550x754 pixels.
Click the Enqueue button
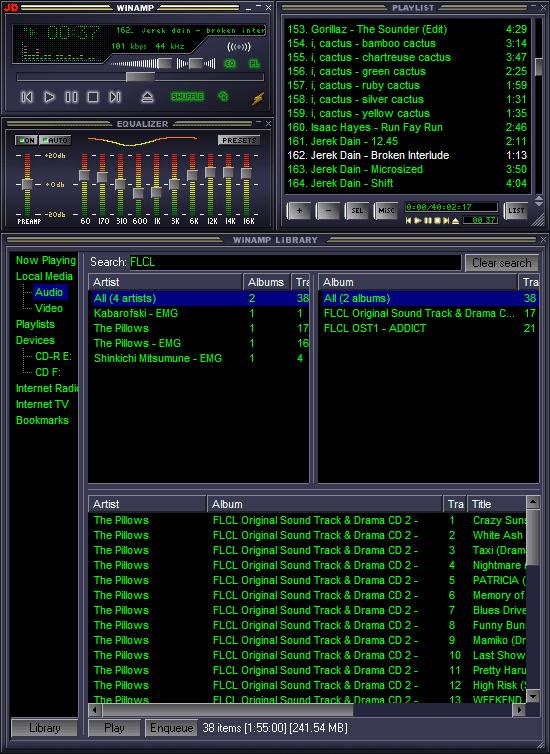pos(171,728)
